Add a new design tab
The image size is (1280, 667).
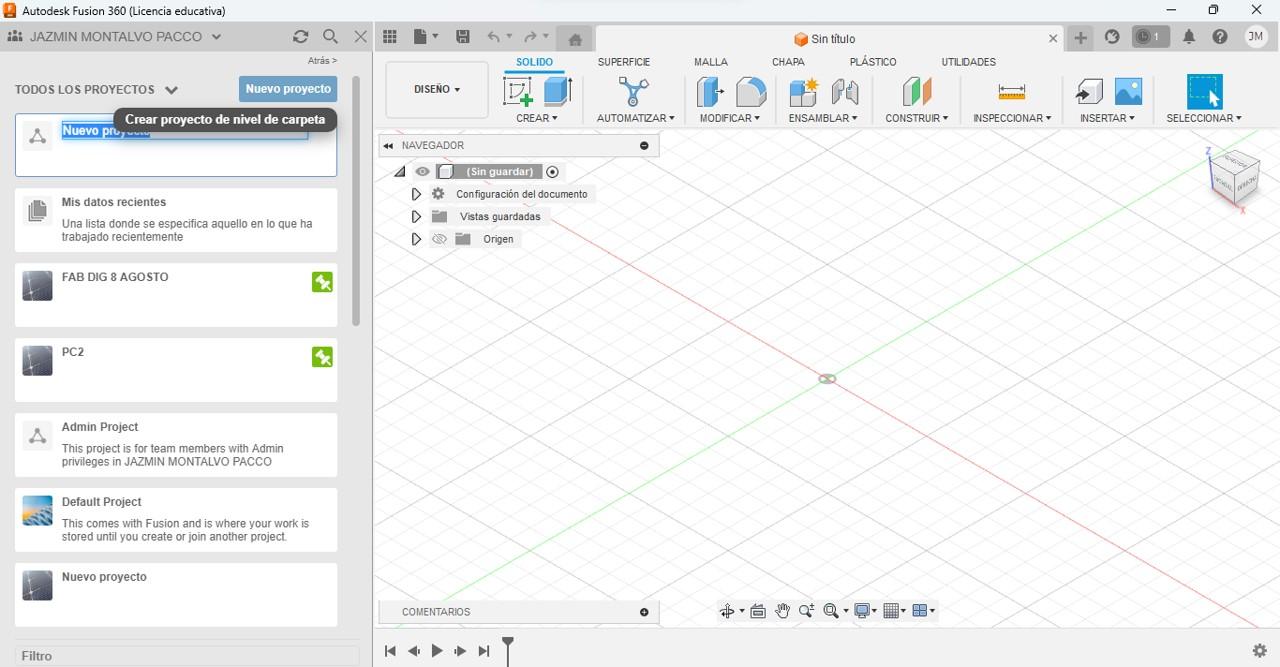(x=1081, y=38)
